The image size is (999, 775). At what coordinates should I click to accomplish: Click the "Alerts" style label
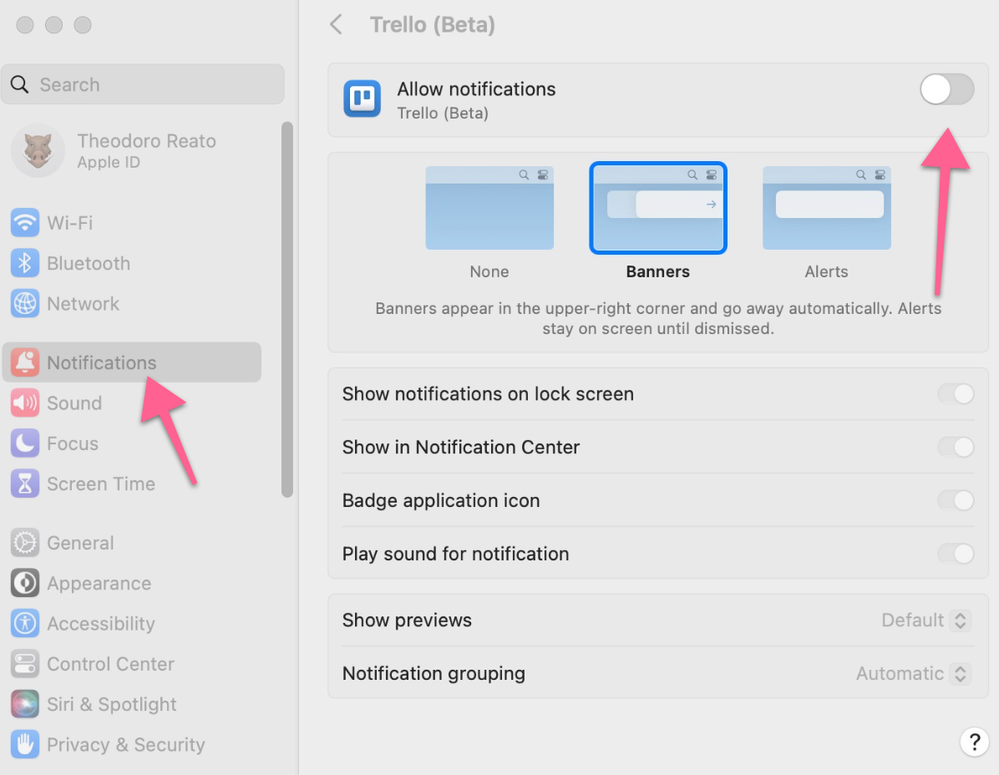[826, 272]
